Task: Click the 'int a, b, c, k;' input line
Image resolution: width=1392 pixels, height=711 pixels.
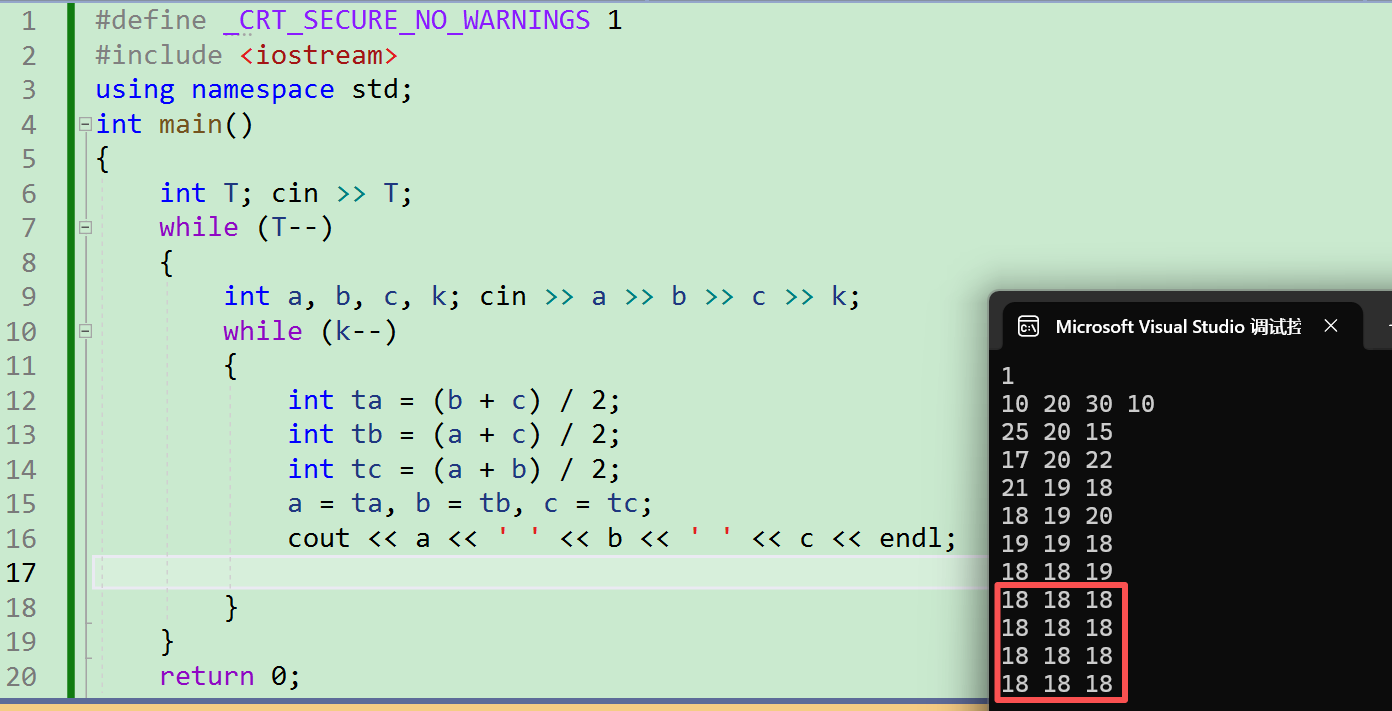Action: coord(542,296)
